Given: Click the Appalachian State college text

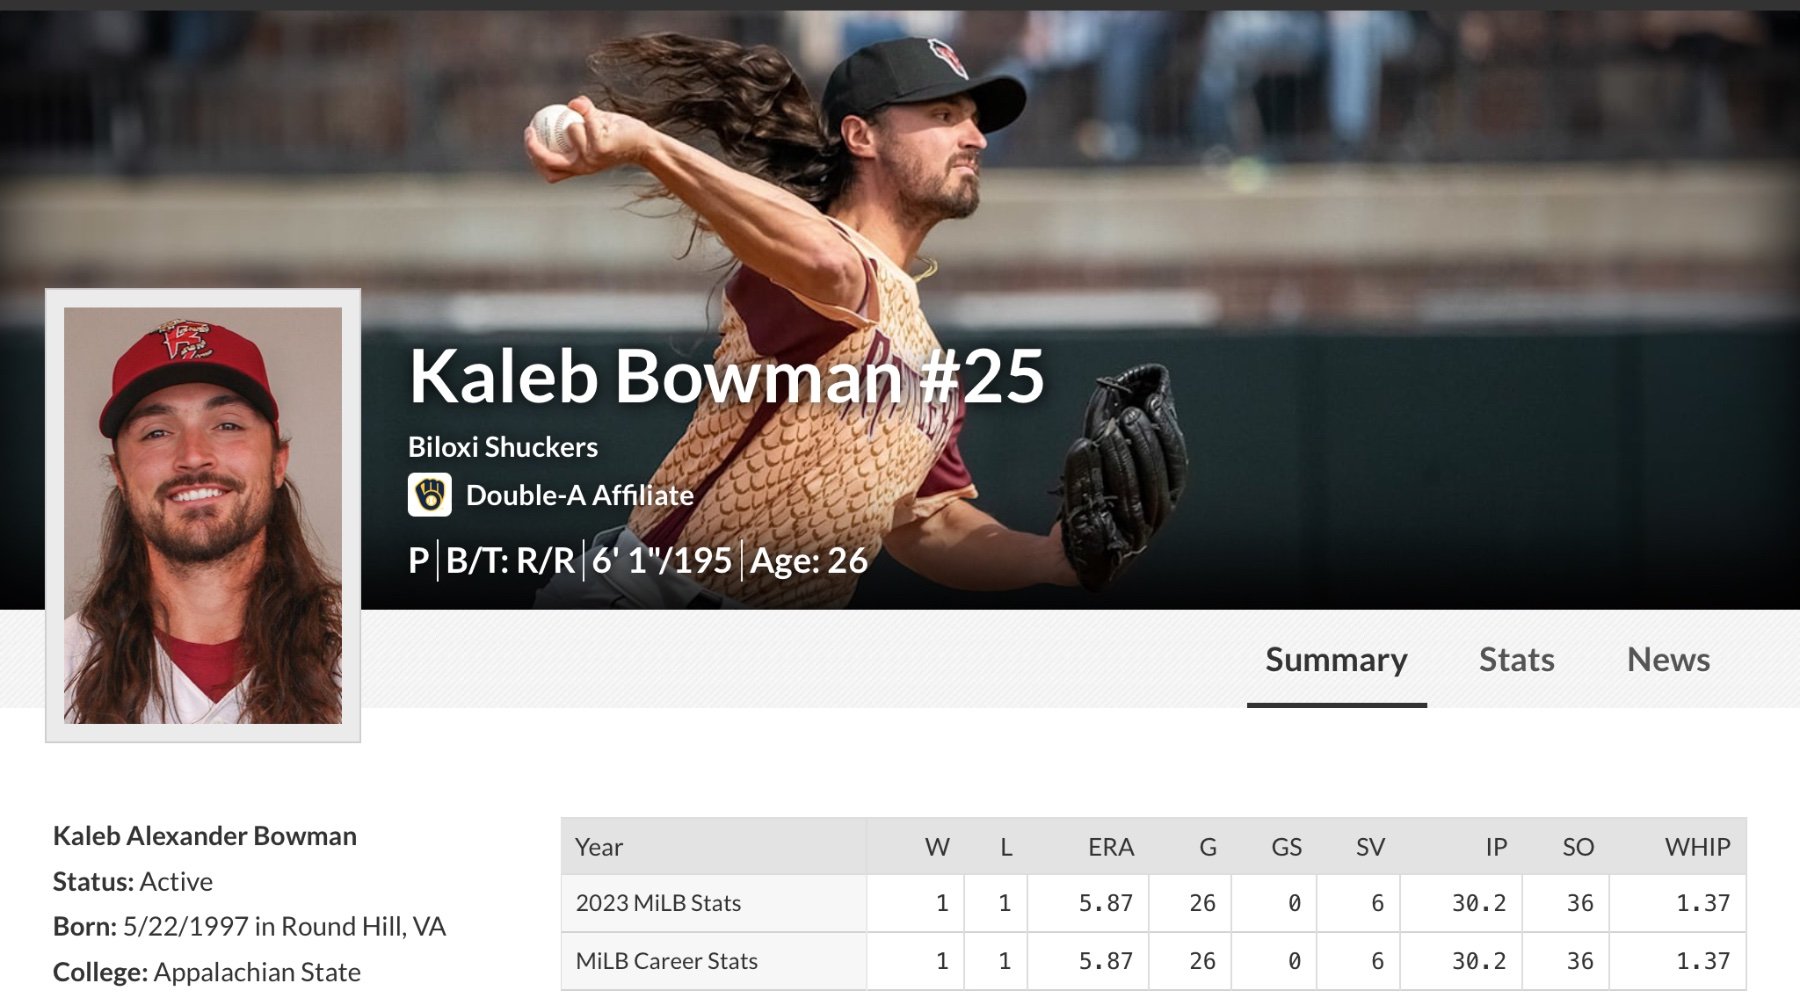Looking at the screenshot, I should point(257,972).
